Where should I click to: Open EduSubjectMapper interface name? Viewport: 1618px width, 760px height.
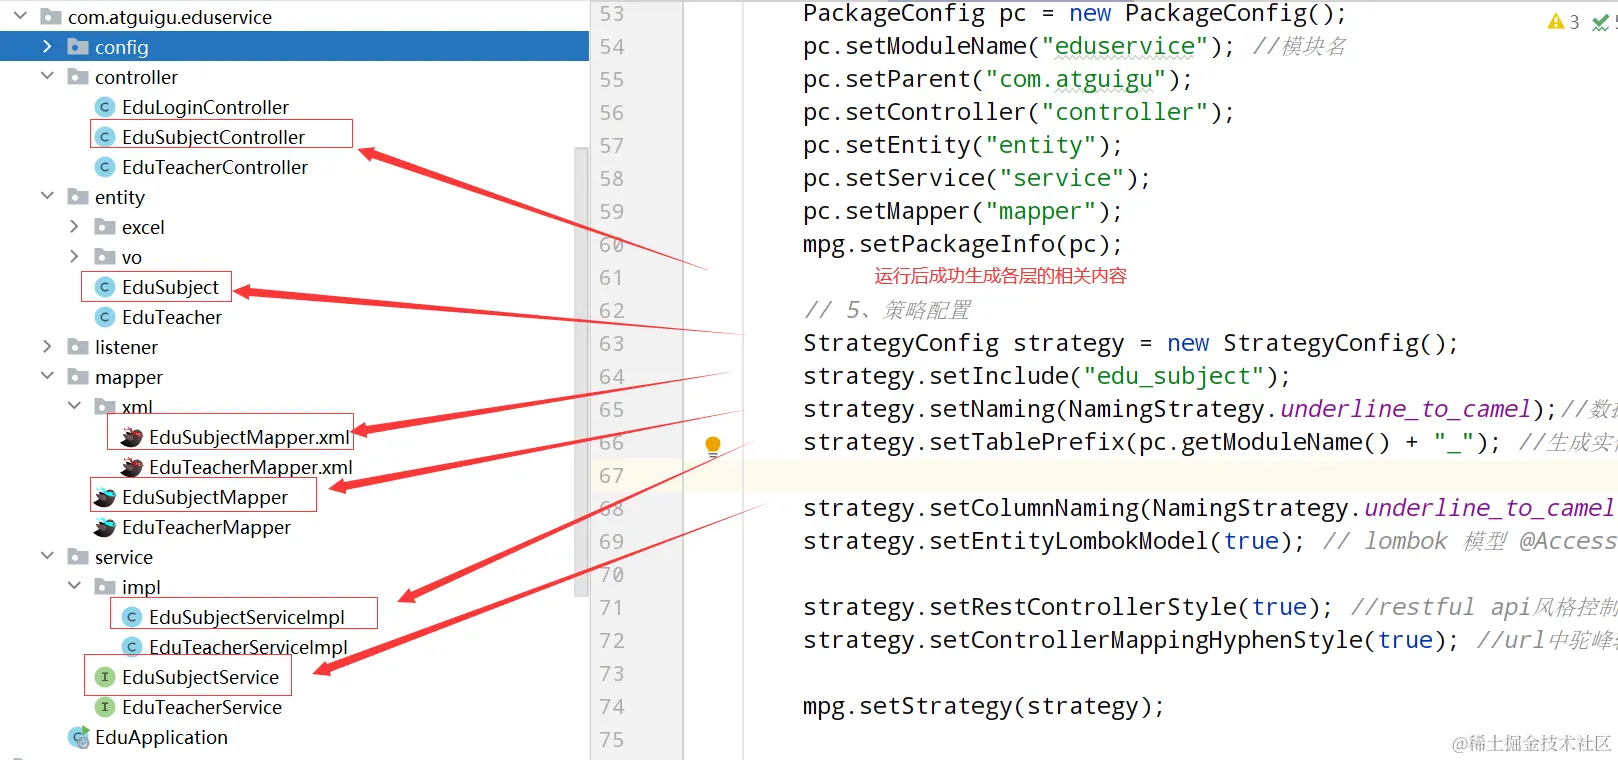(x=205, y=497)
